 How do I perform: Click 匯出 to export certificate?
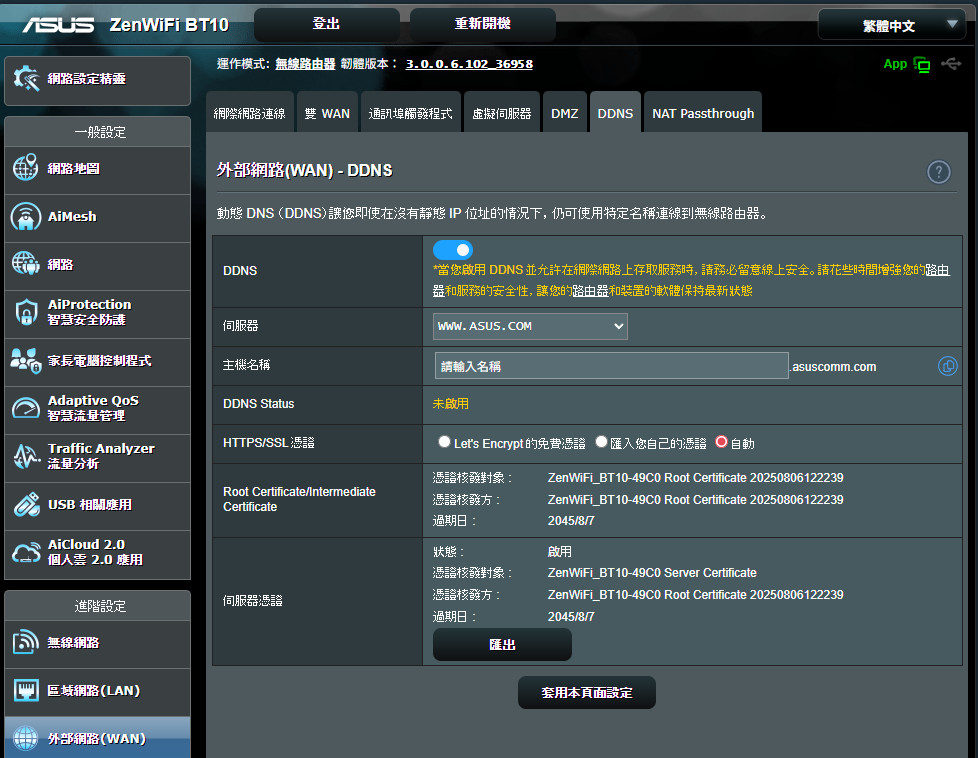click(x=502, y=644)
